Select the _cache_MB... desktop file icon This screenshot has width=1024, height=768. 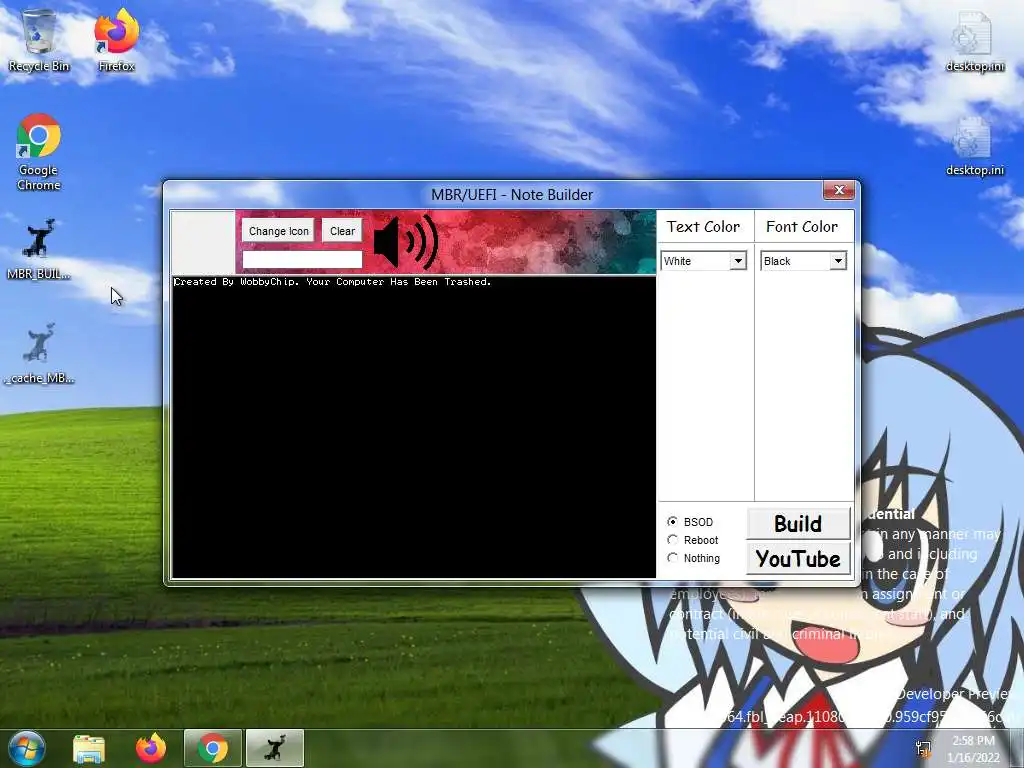(39, 353)
